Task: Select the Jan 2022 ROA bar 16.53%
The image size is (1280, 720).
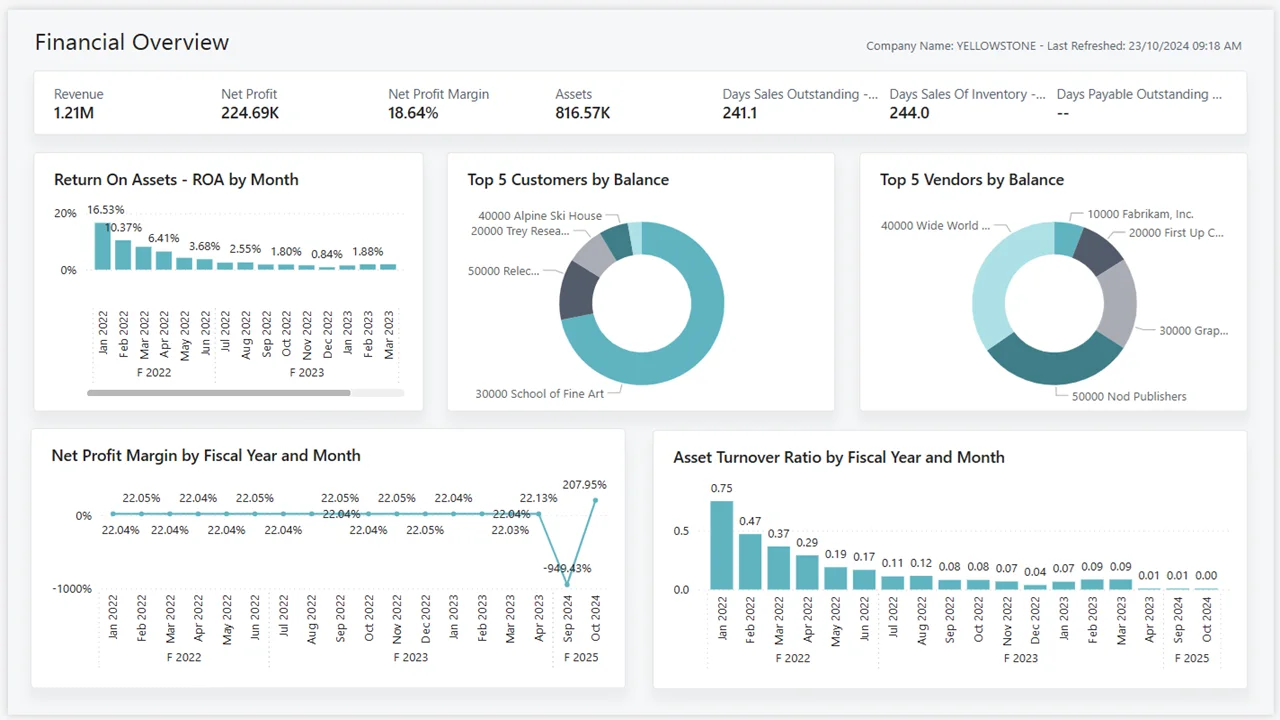Action: click(102, 246)
